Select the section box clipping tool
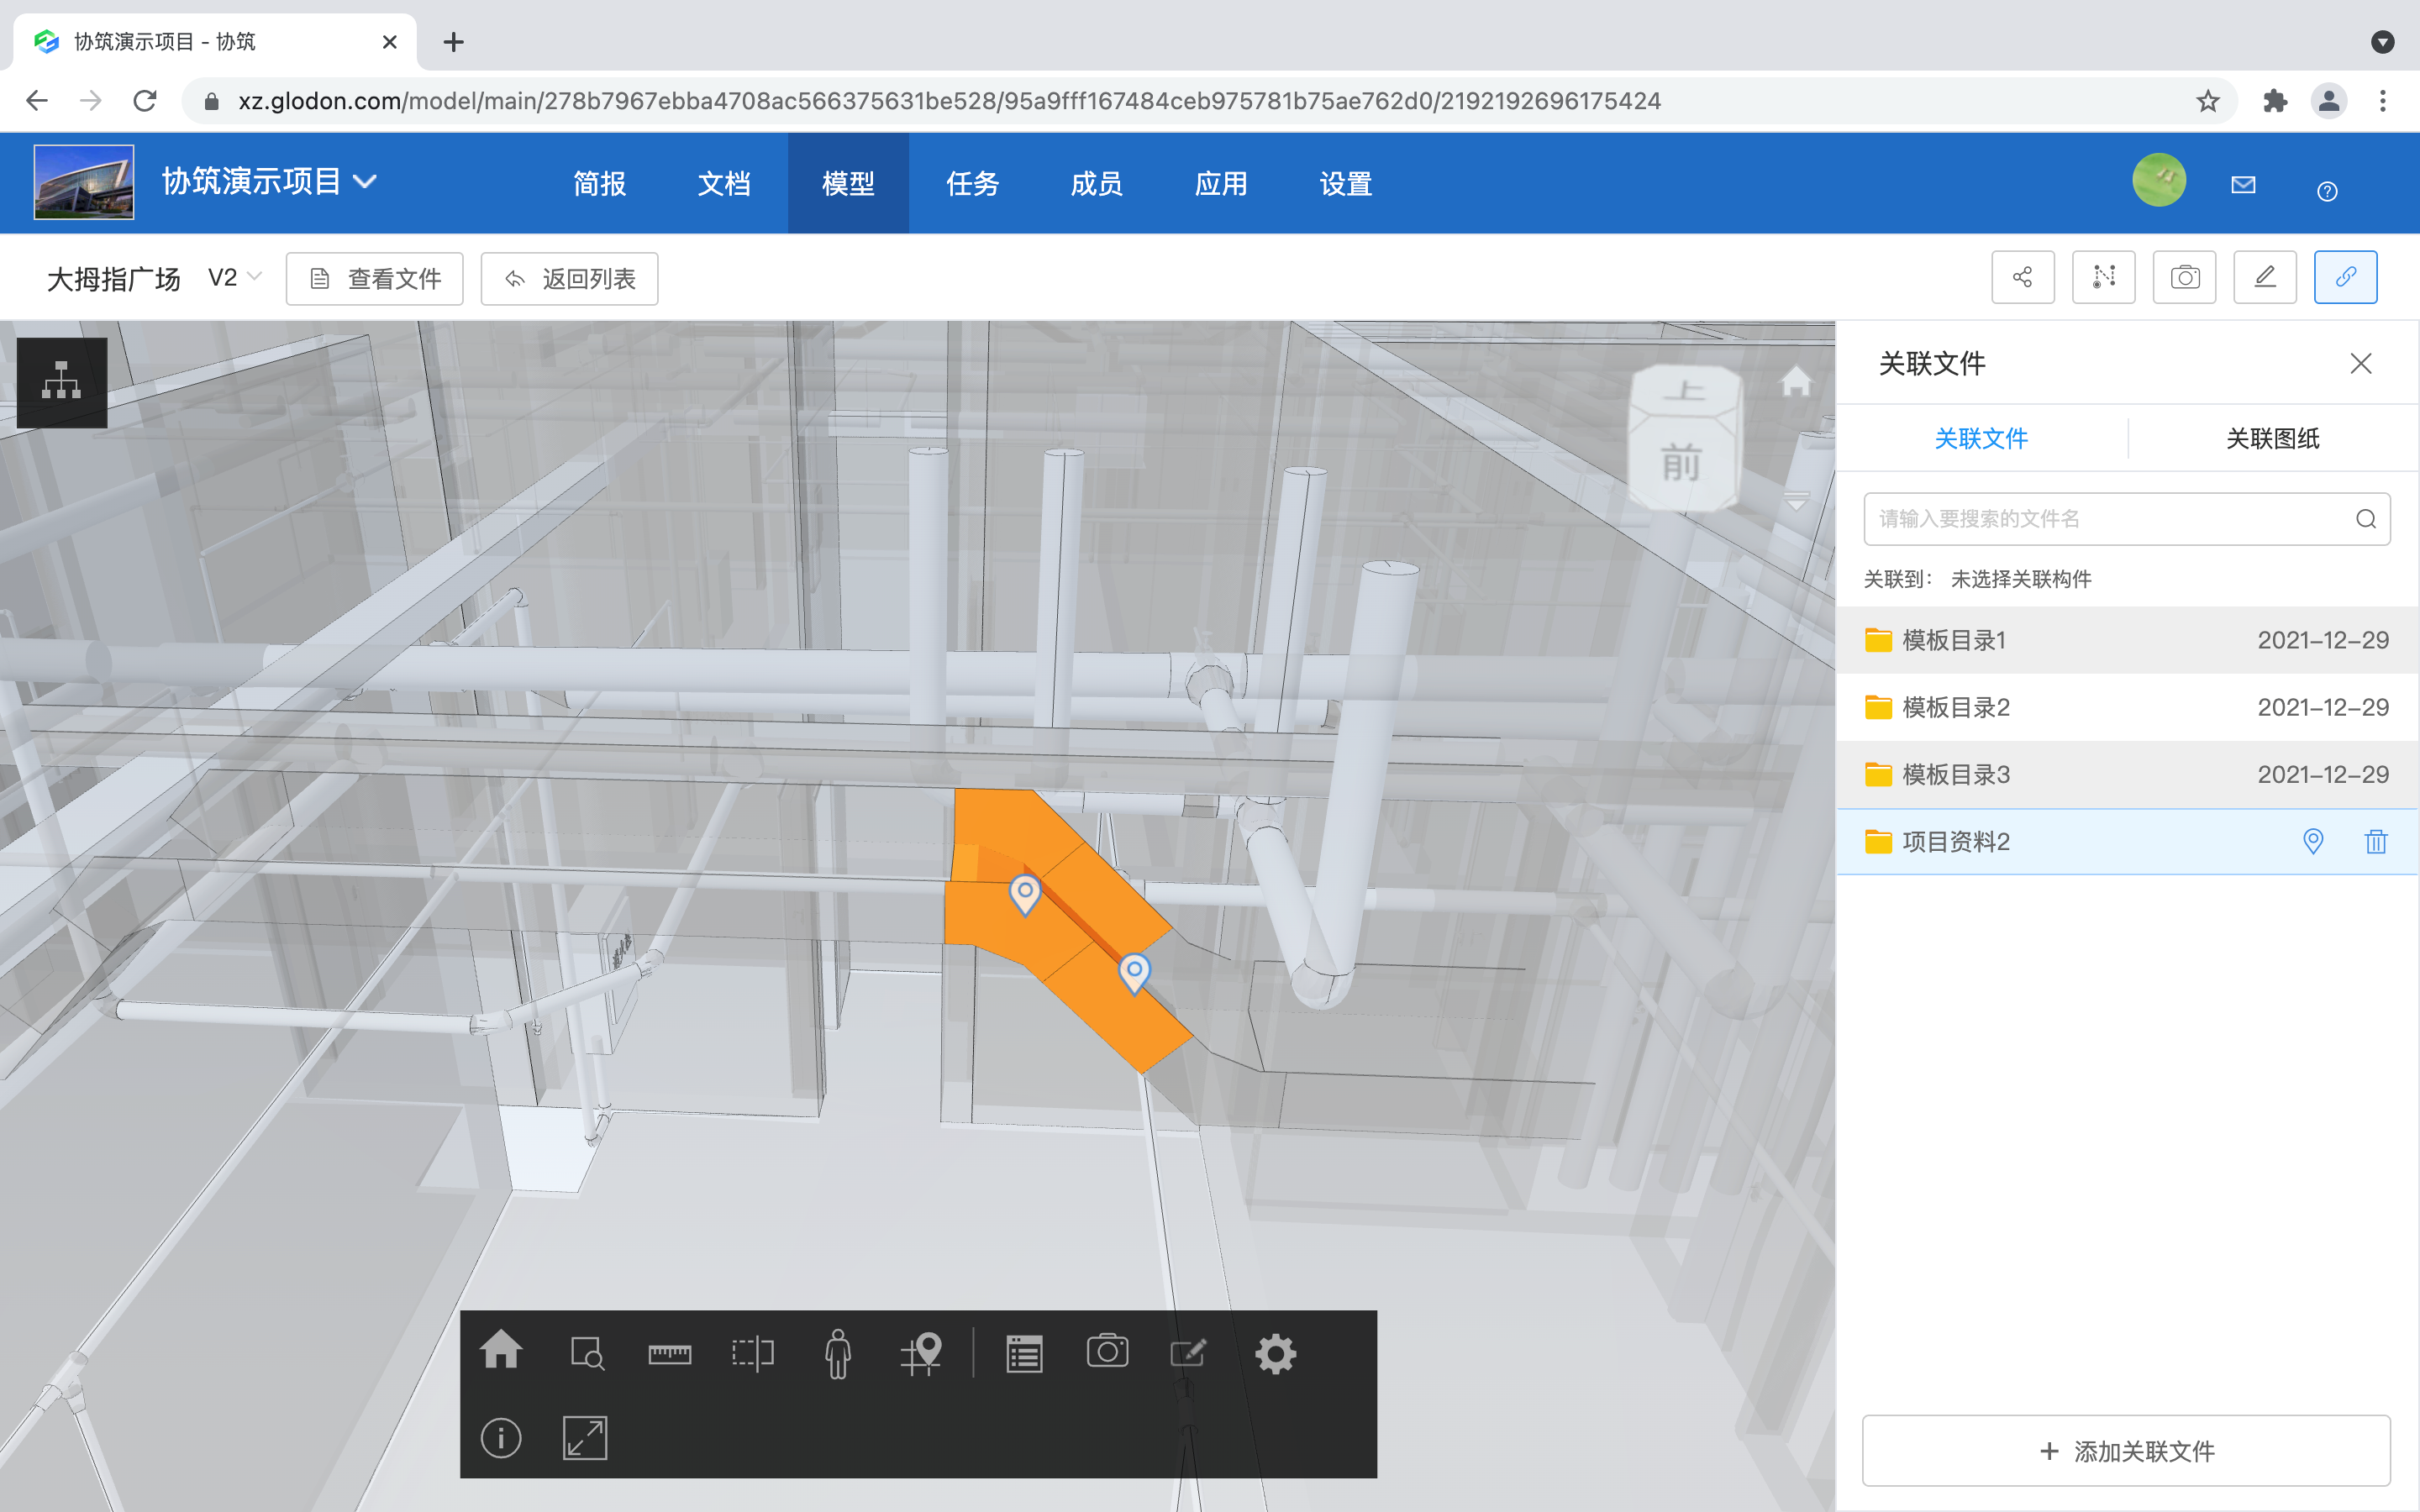The width and height of the screenshot is (2420, 1512). click(752, 1354)
